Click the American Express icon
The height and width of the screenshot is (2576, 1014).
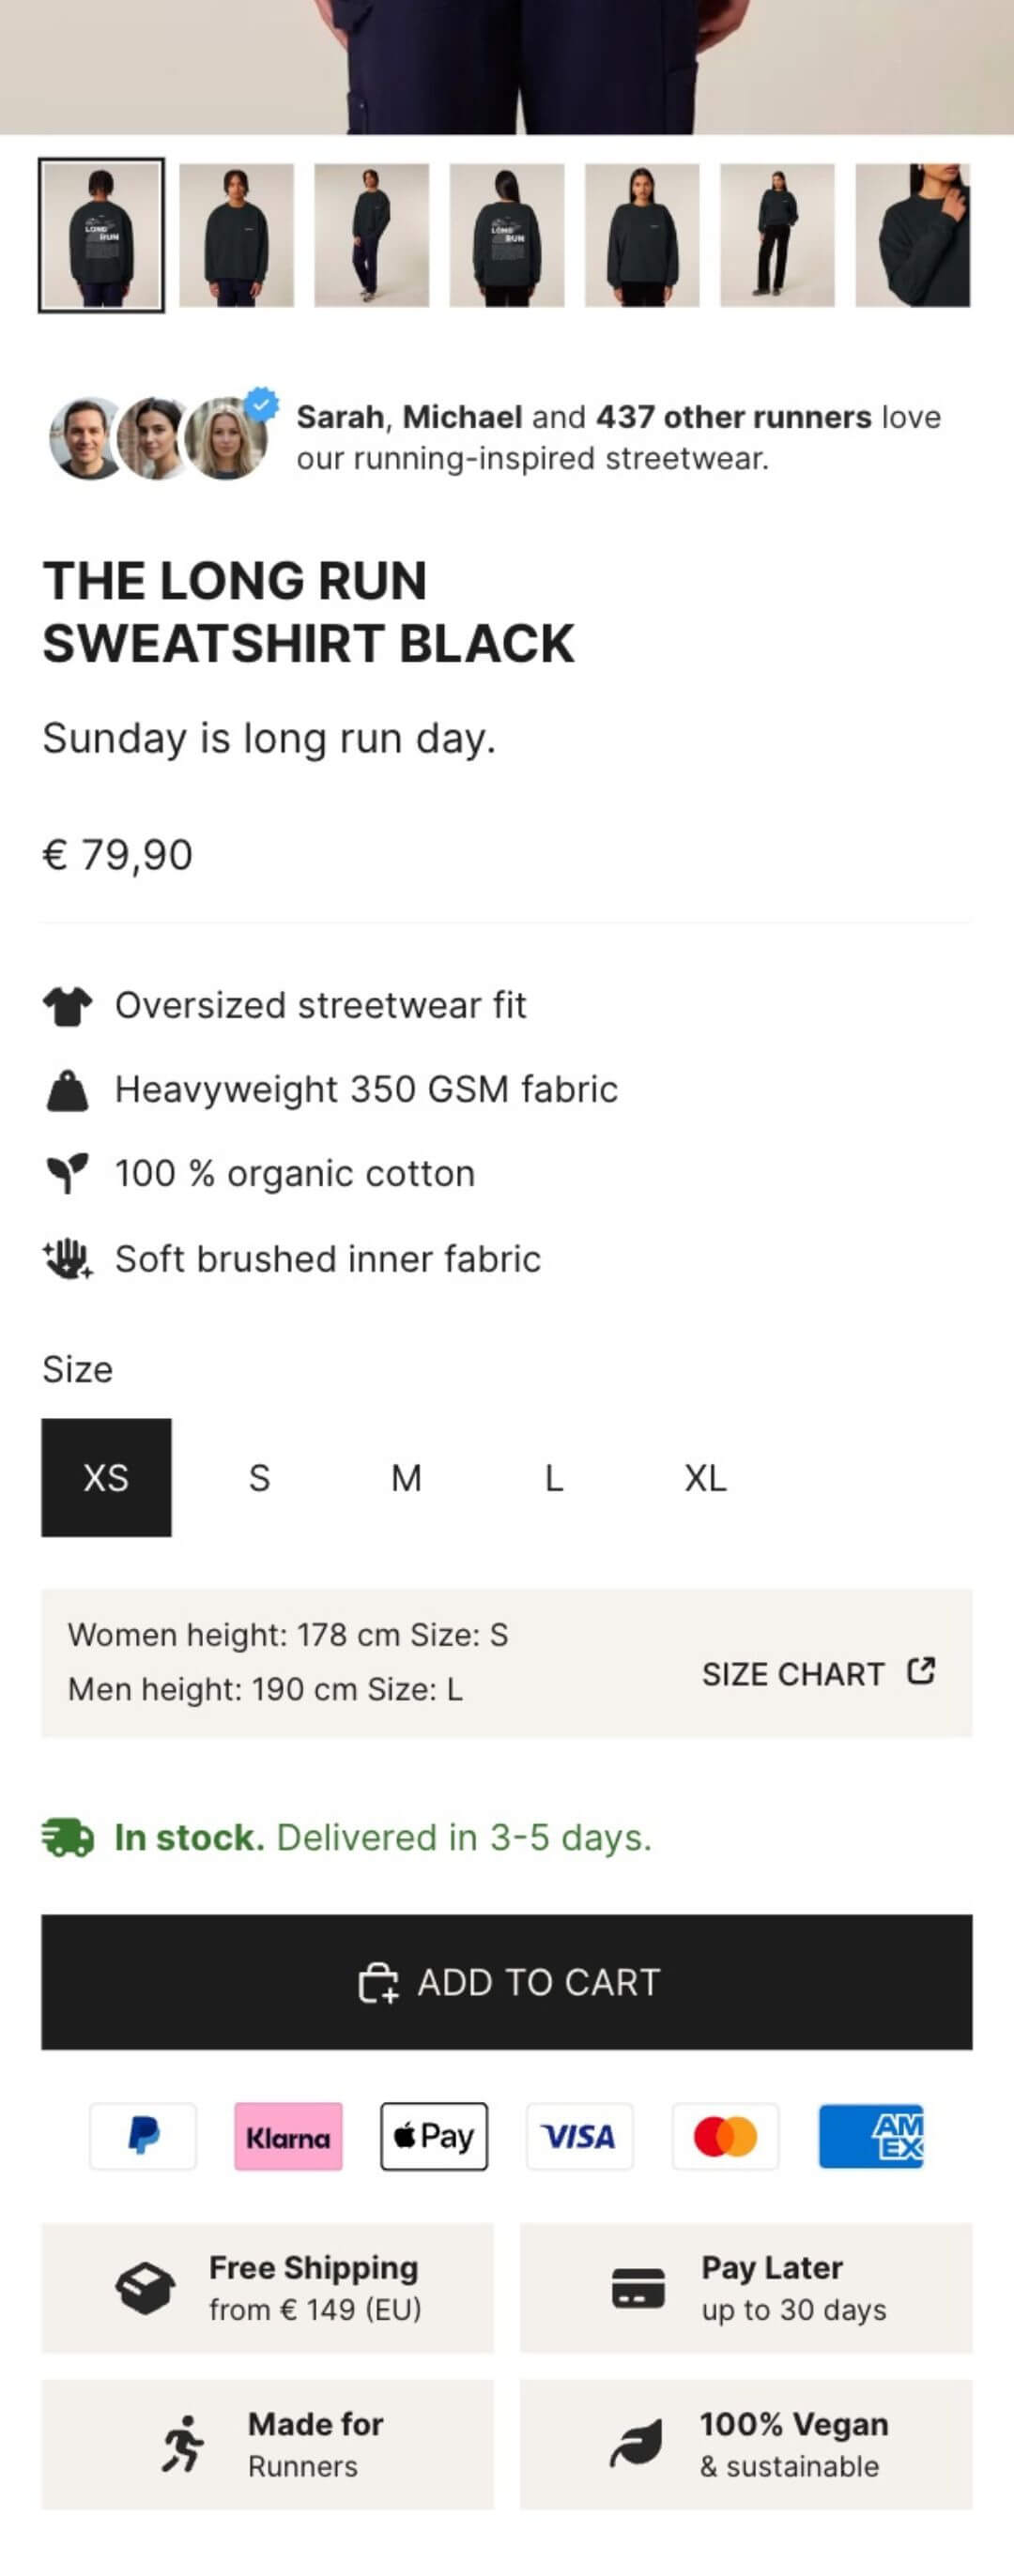(871, 2136)
